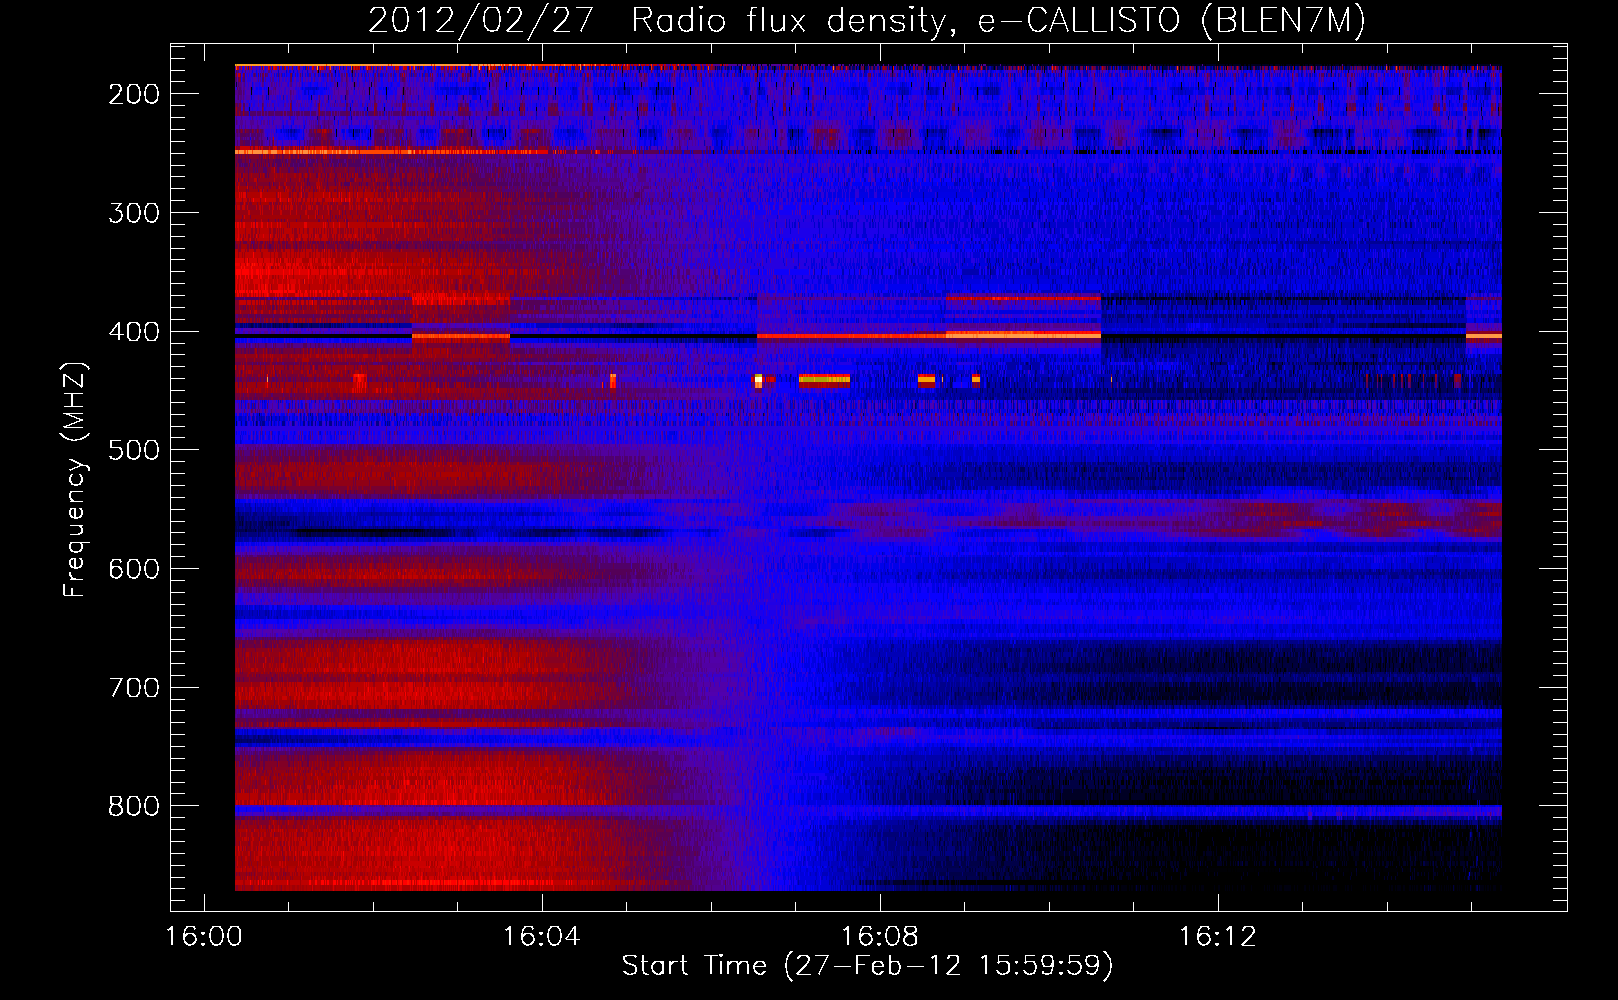Click the 16:00 time tick label
1618x1000 pixels.
(204, 937)
